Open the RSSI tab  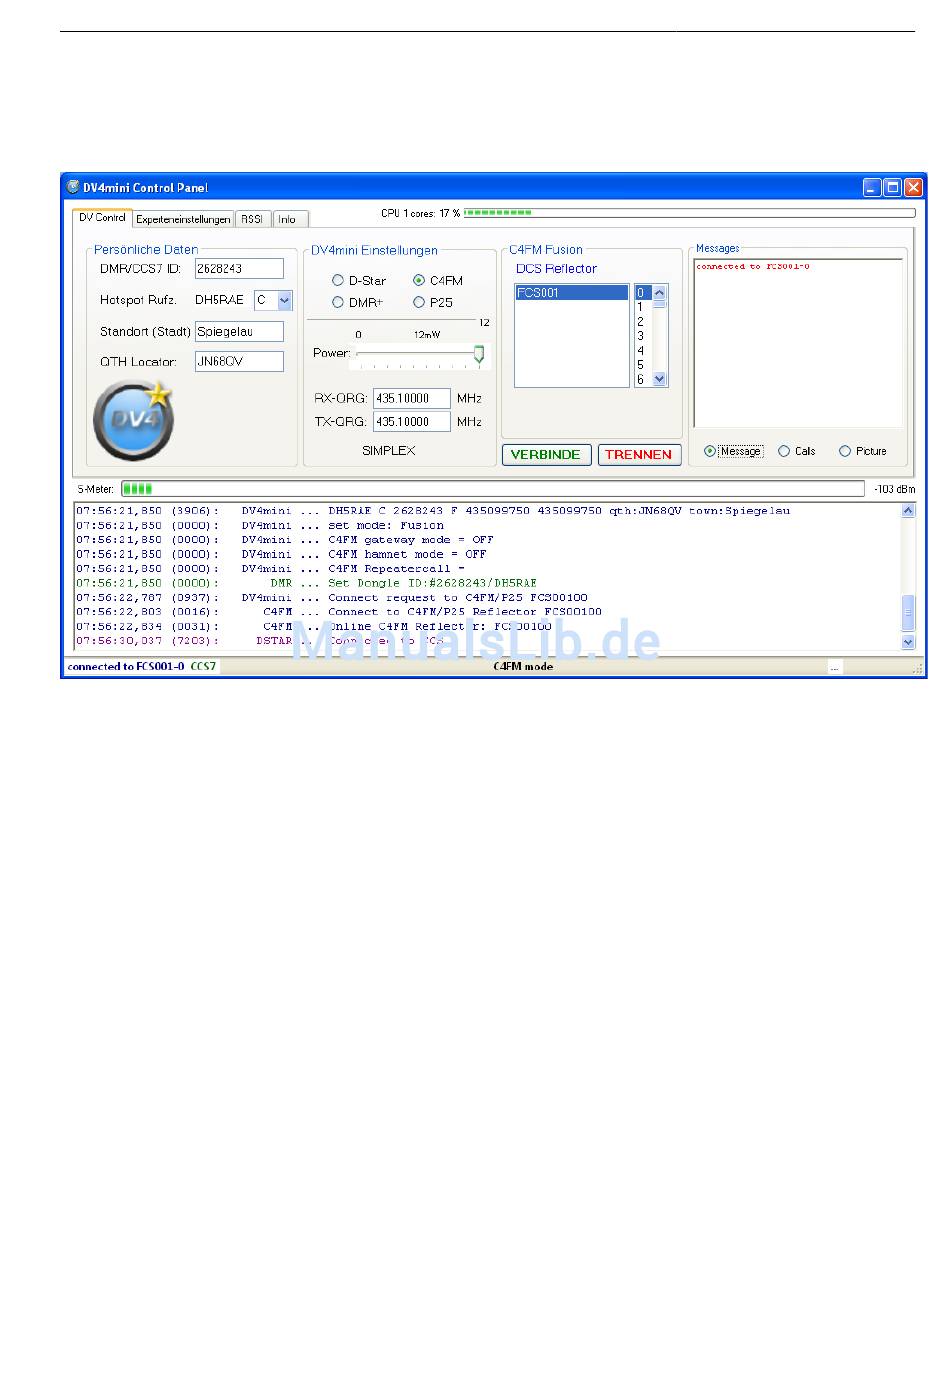252,219
